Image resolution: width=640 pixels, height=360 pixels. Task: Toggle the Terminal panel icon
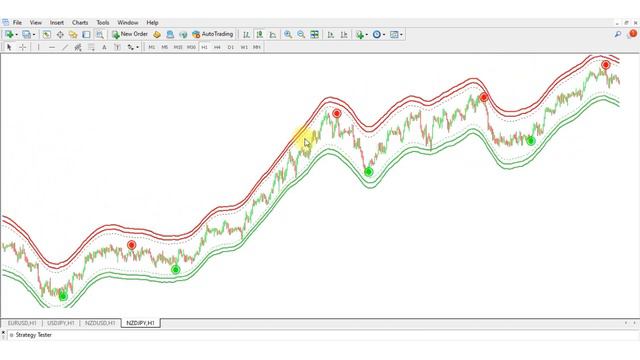[x=86, y=35]
